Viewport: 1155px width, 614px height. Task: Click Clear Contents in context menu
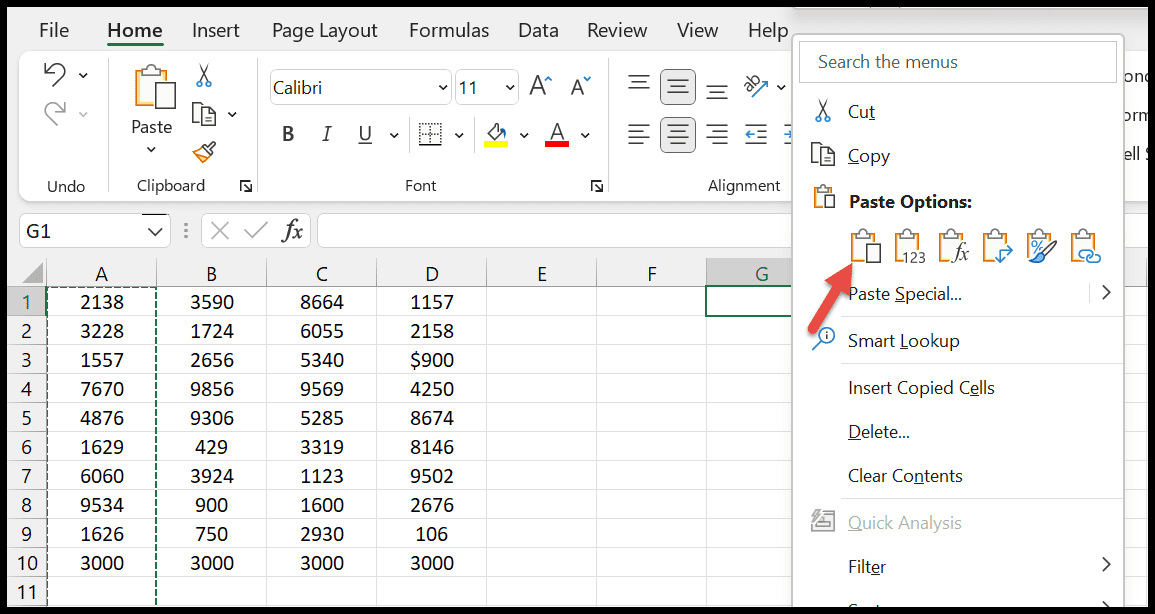pyautogui.click(x=905, y=476)
